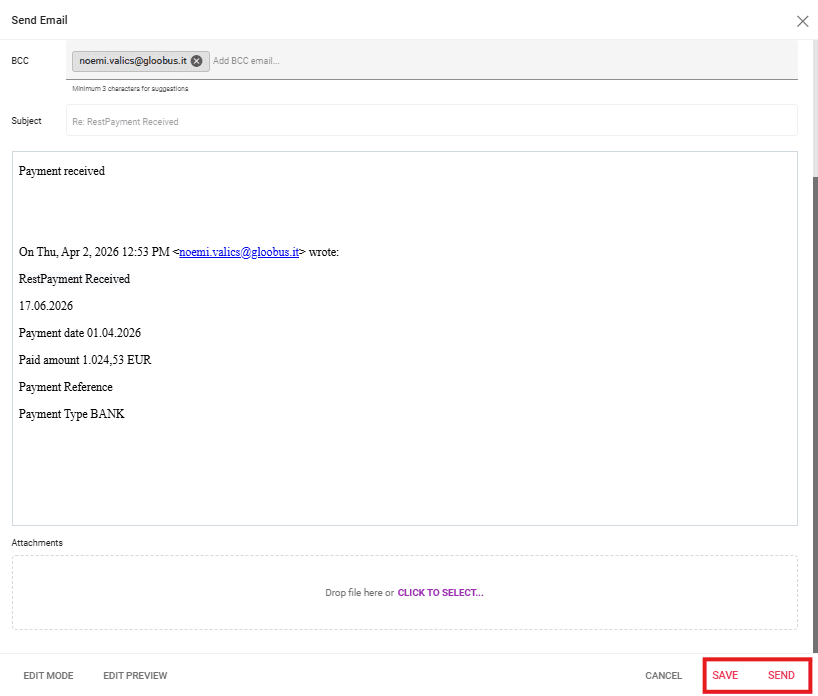The height and width of the screenshot is (696, 818).
Task: Close the Send Email dialog
Action: (x=802, y=20)
